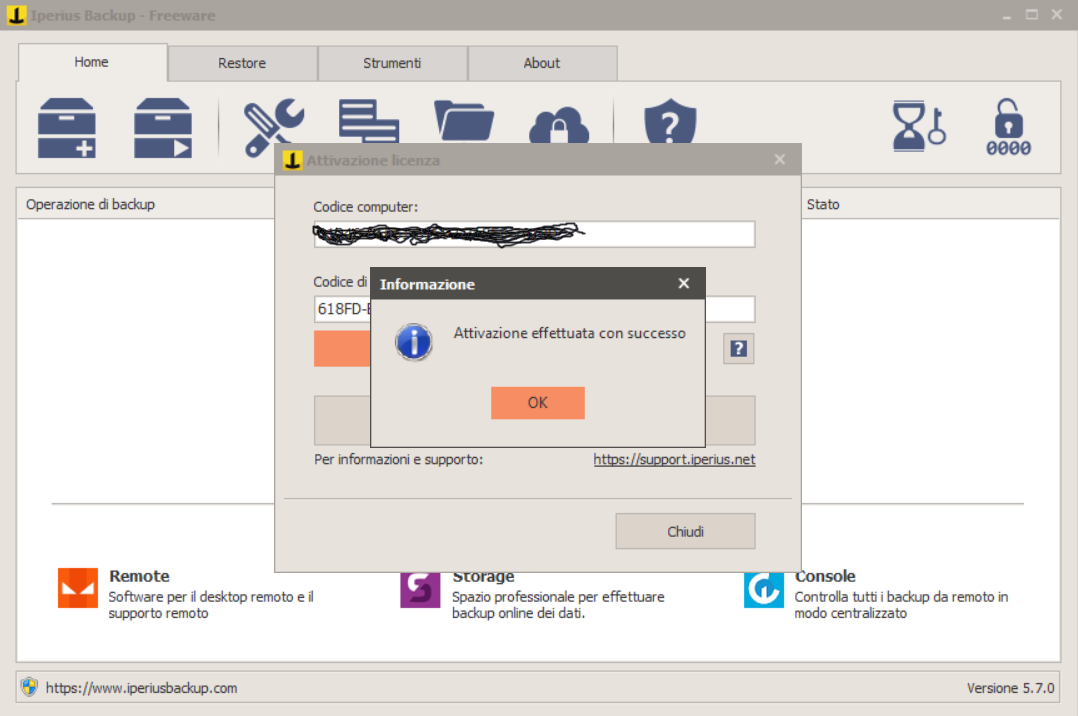Click the Versione 5.7.0 status text
1078x716 pixels.
tap(1011, 688)
